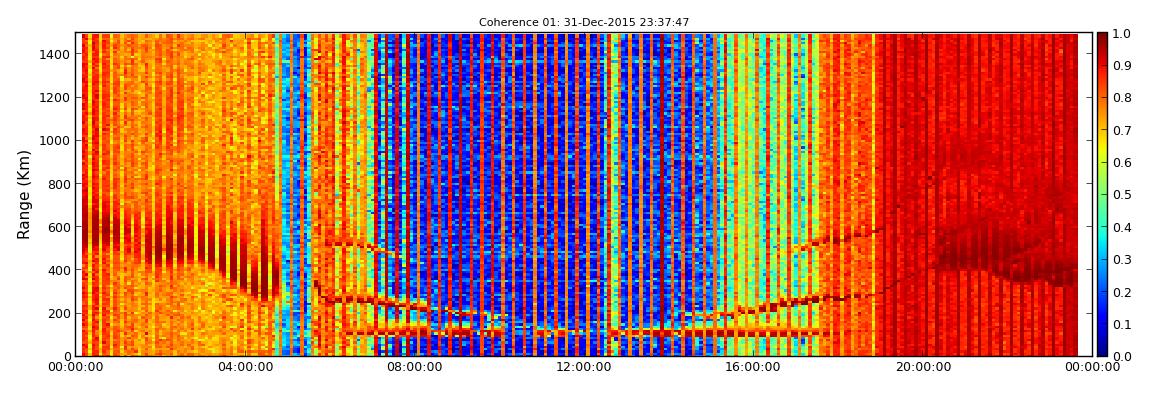
Task: Click the 0.6 colorbar tick label
Action: pos(1124,163)
